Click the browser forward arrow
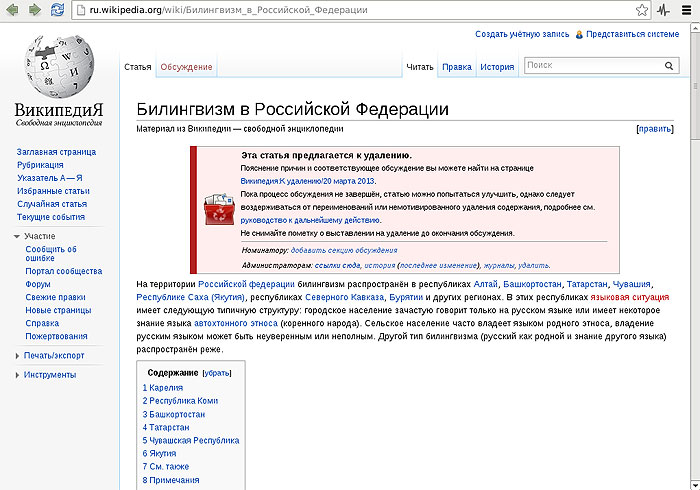Image resolution: width=700 pixels, height=490 pixels. coord(35,10)
